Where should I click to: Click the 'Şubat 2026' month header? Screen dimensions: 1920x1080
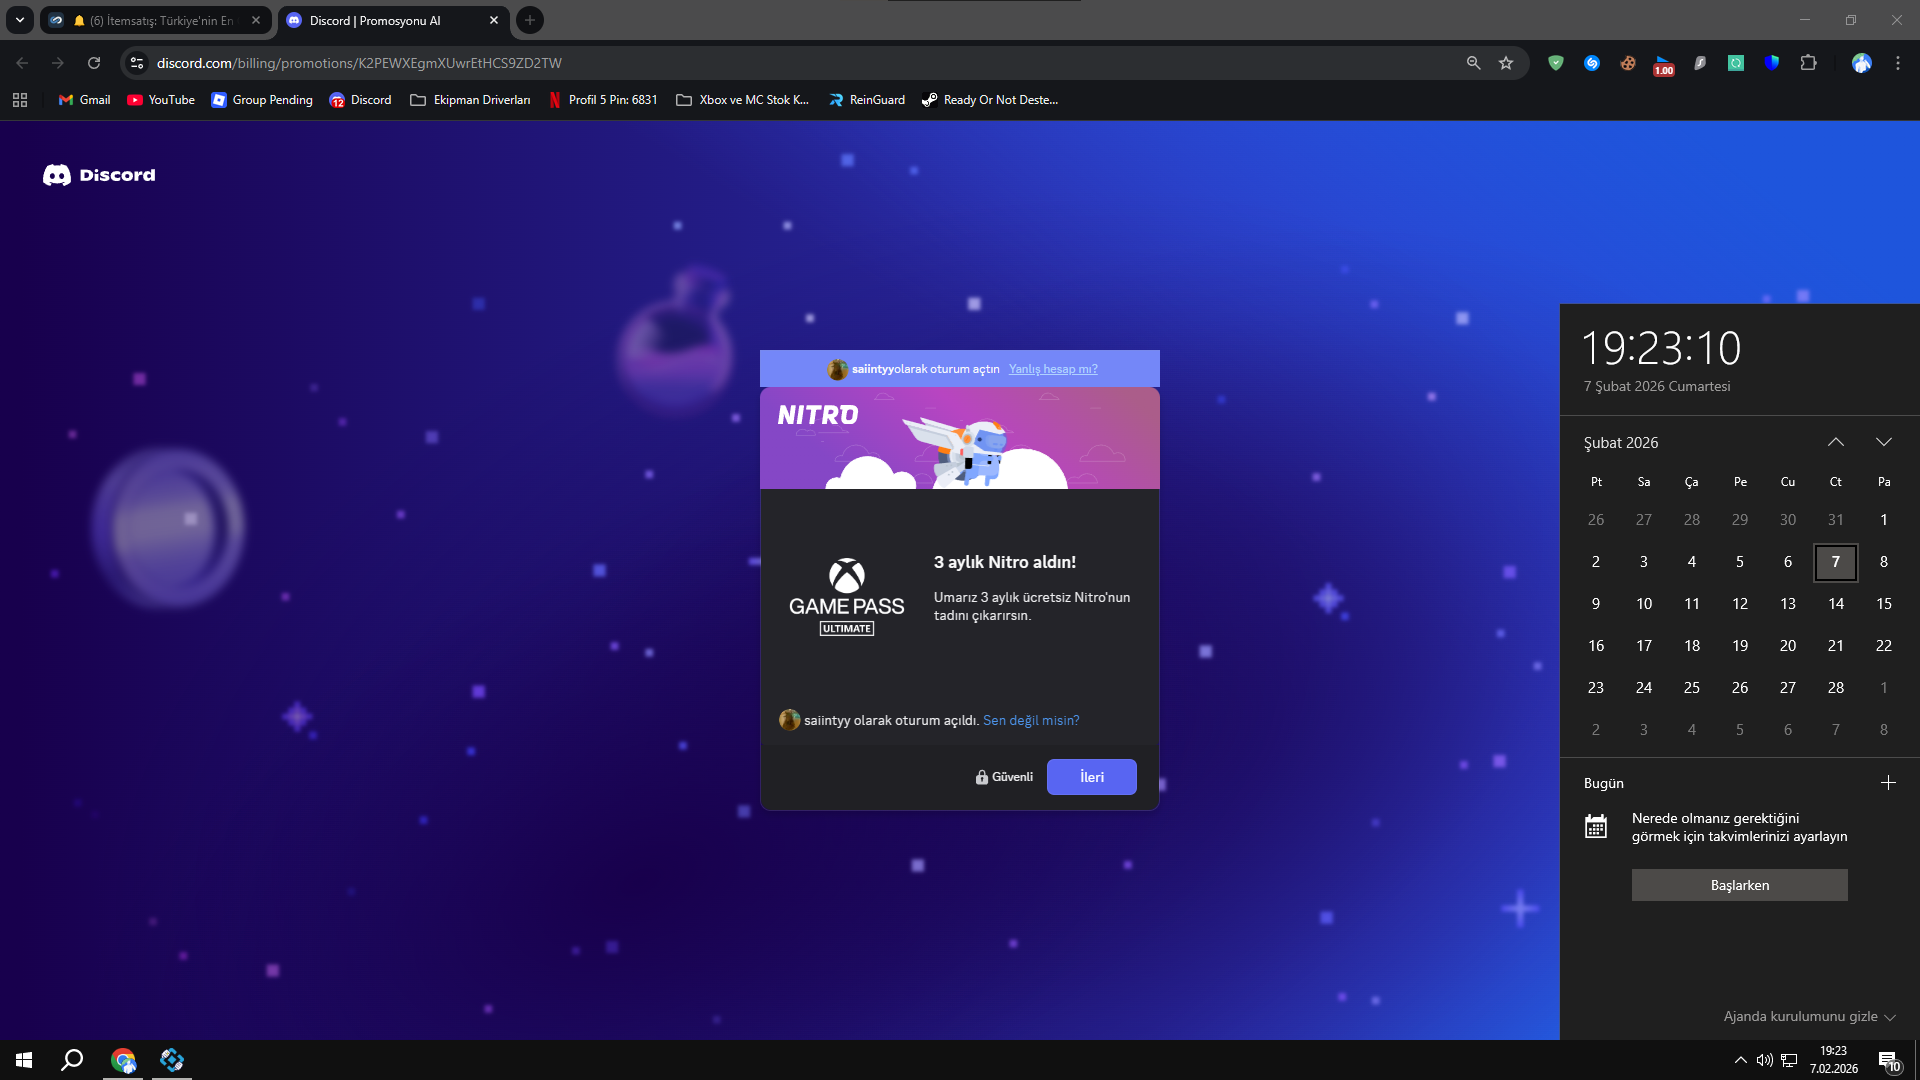tap(1621, 442)
